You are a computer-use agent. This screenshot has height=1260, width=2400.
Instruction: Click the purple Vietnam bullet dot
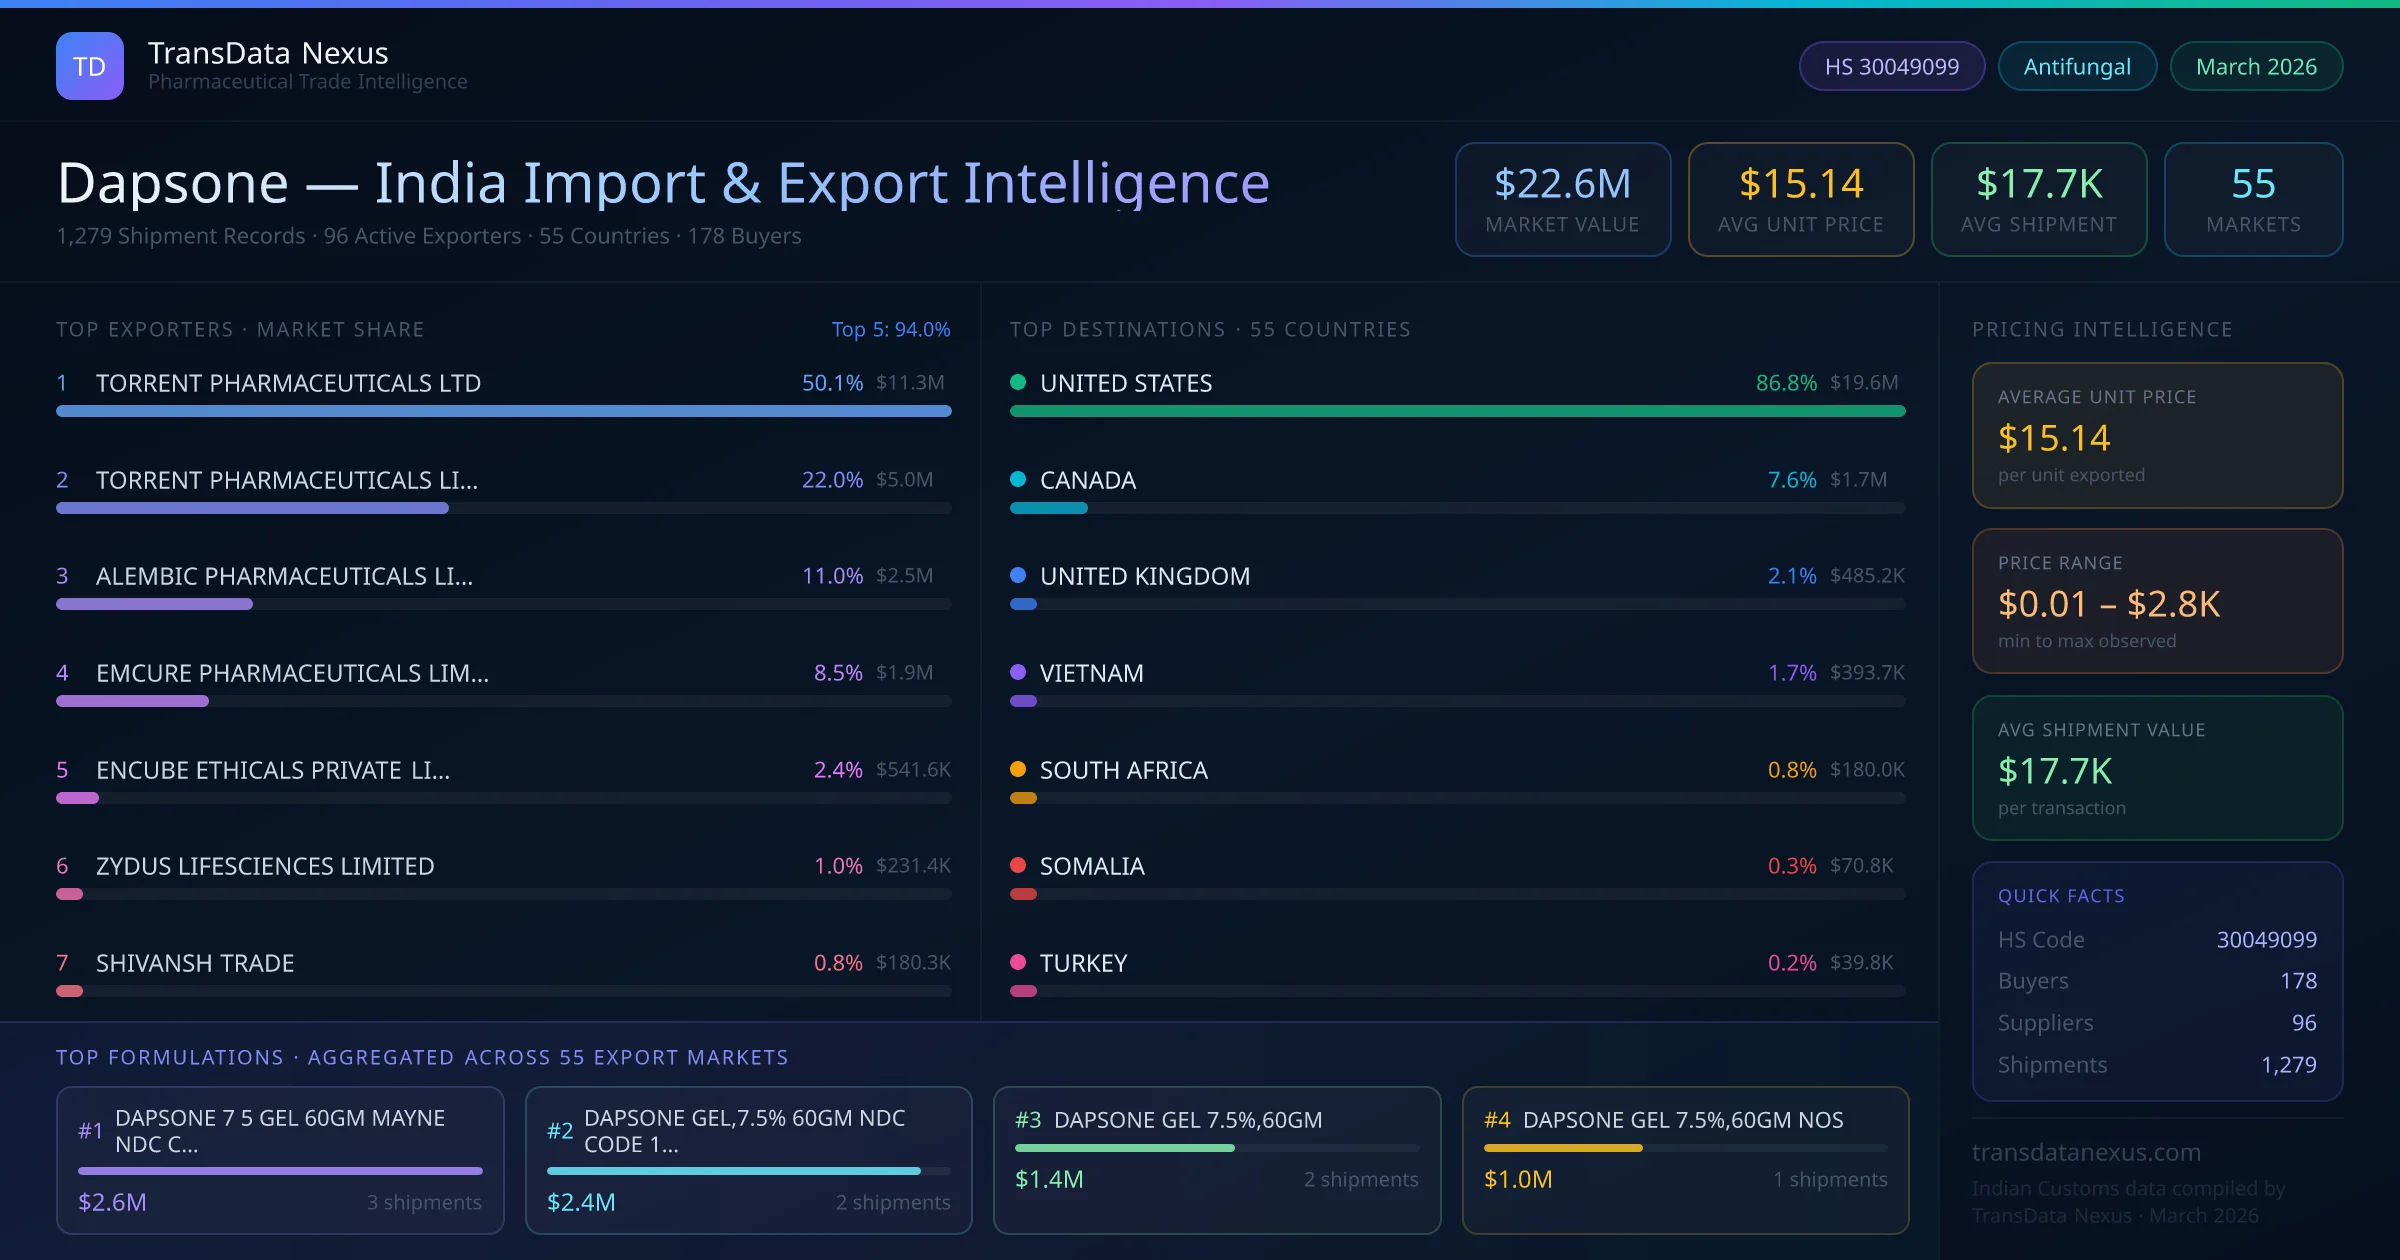tap(1018, 672)
